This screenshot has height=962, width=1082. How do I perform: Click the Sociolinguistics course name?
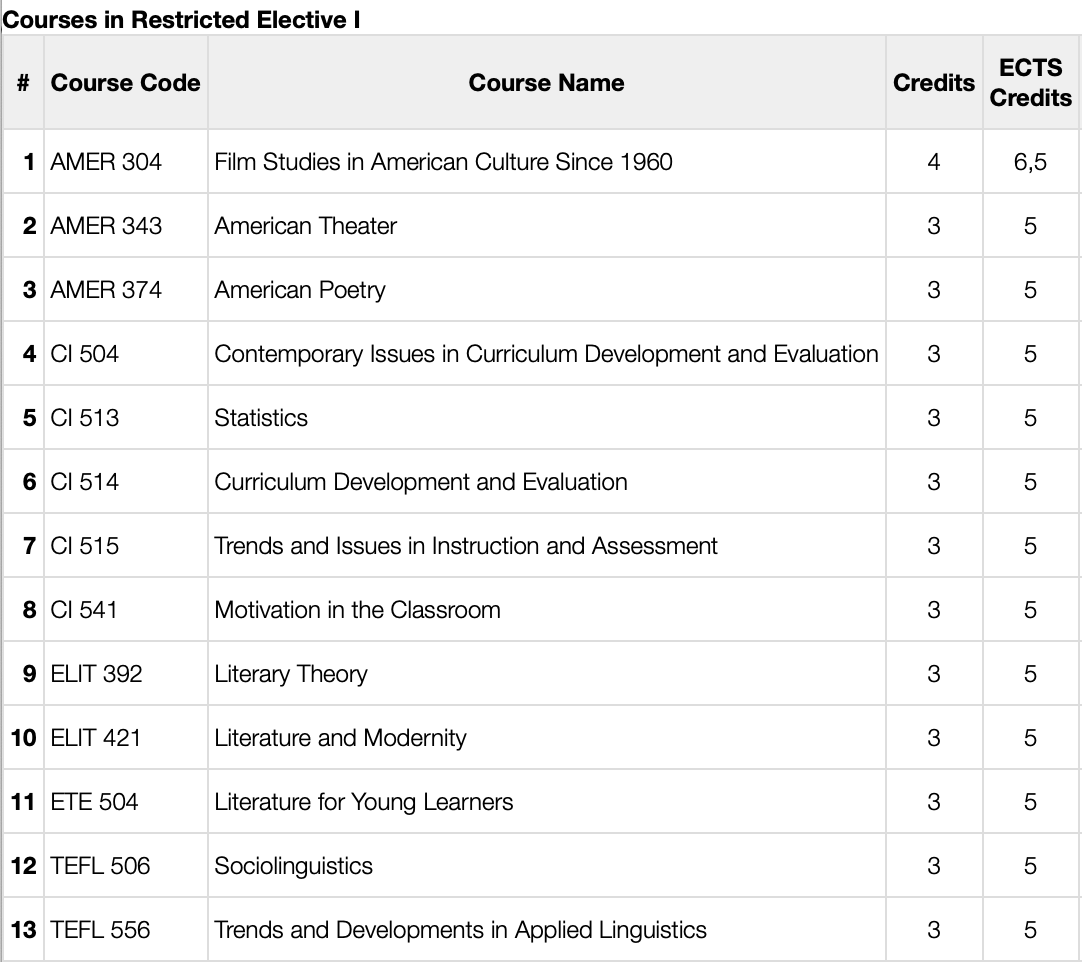click(x=293, y=866)
